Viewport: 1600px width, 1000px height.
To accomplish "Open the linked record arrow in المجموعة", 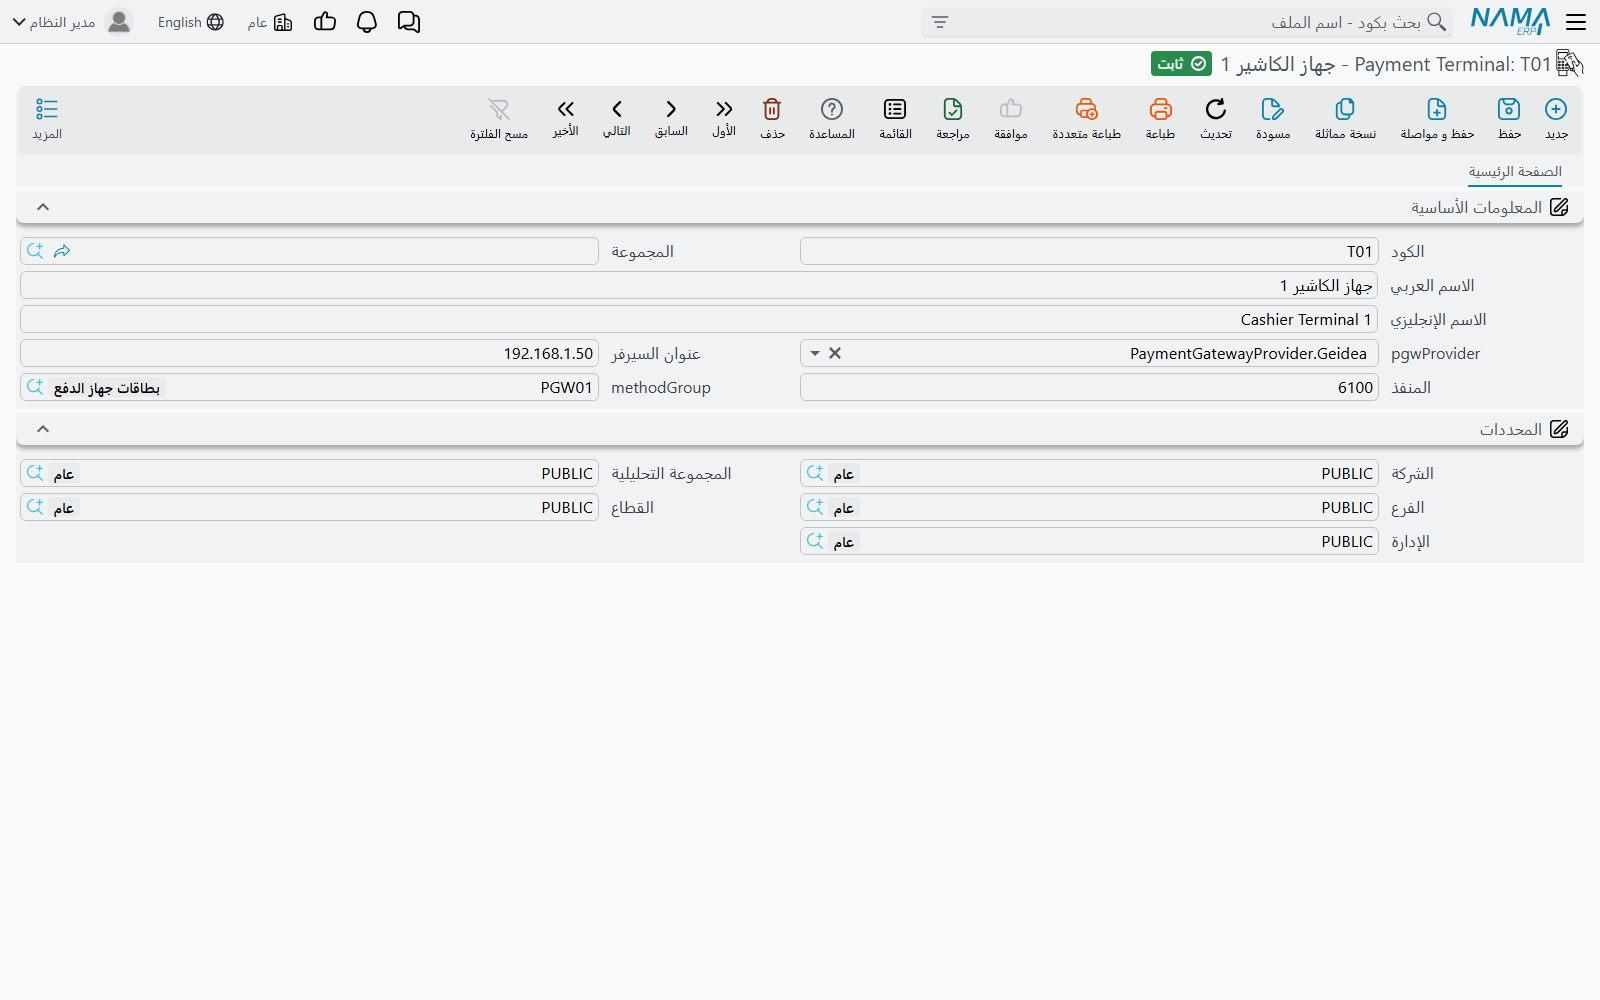I will click(62, 251).
